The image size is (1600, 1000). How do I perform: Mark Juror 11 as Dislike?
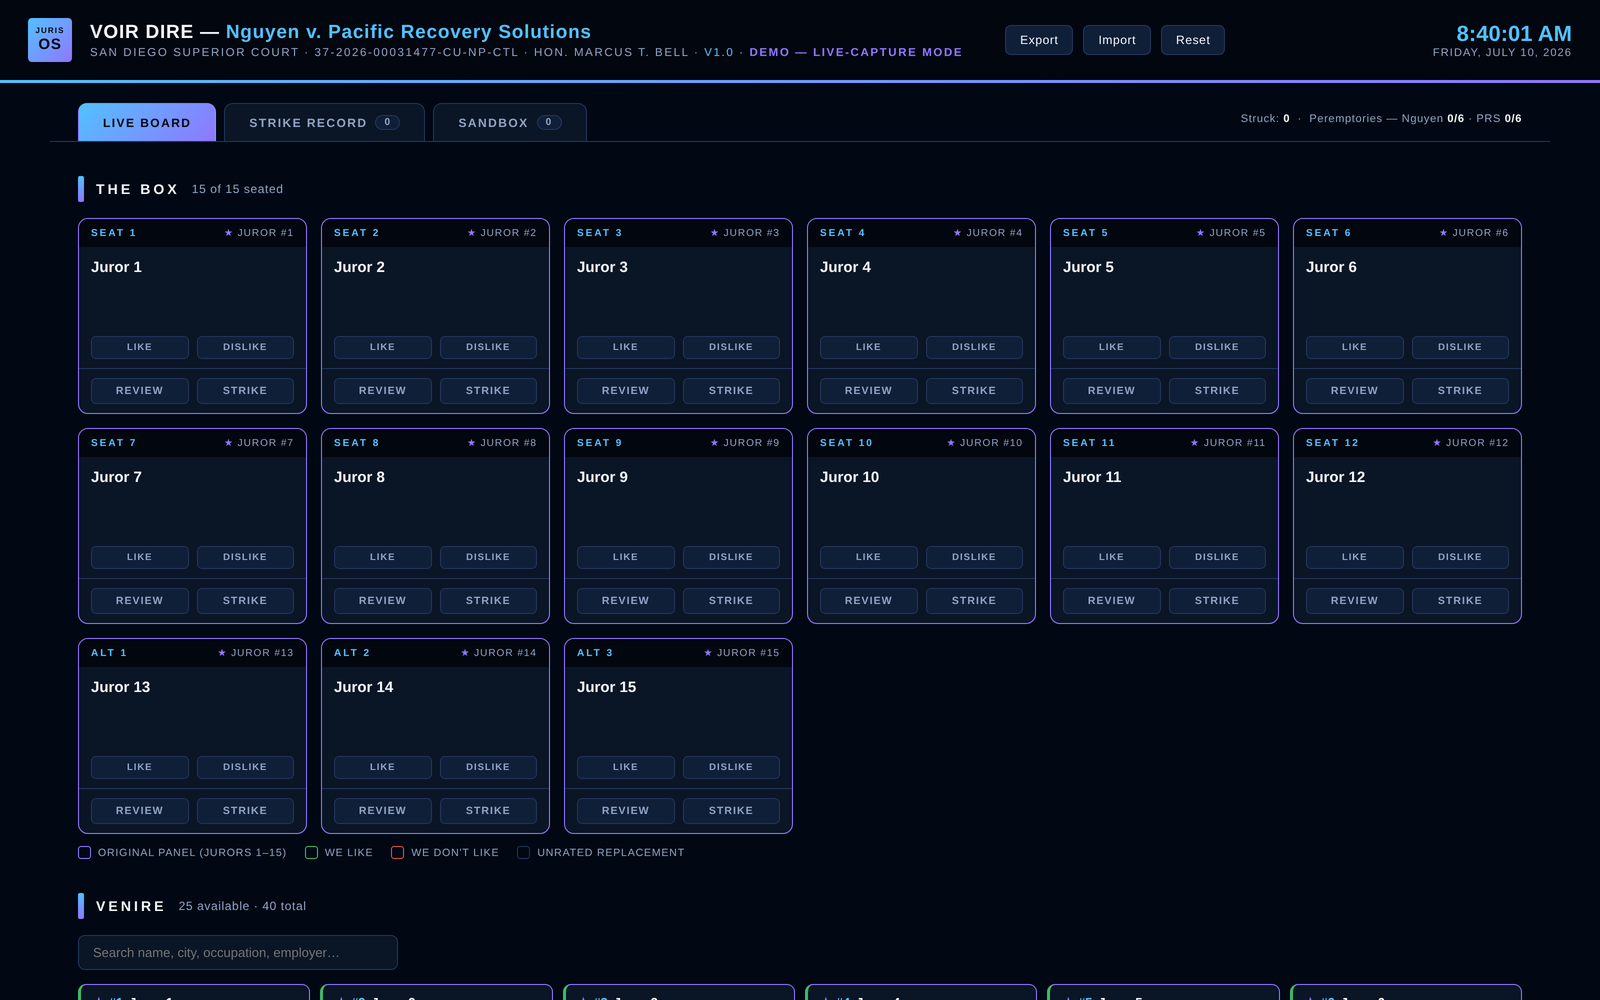(x=1217, y=557)
